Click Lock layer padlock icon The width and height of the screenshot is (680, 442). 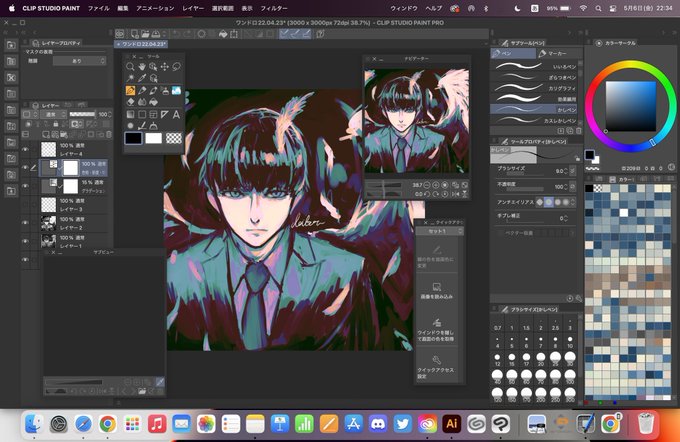coord(56,124)
